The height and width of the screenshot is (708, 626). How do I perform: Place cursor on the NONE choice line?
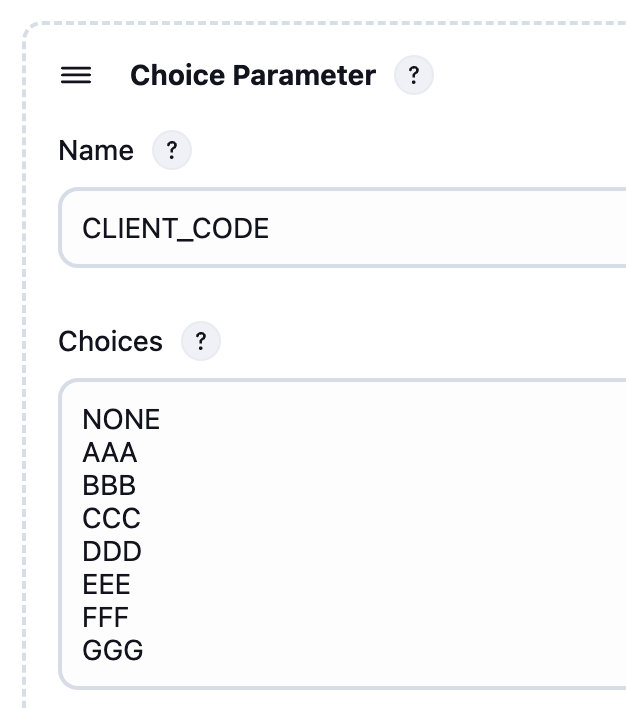click(121, 419)
